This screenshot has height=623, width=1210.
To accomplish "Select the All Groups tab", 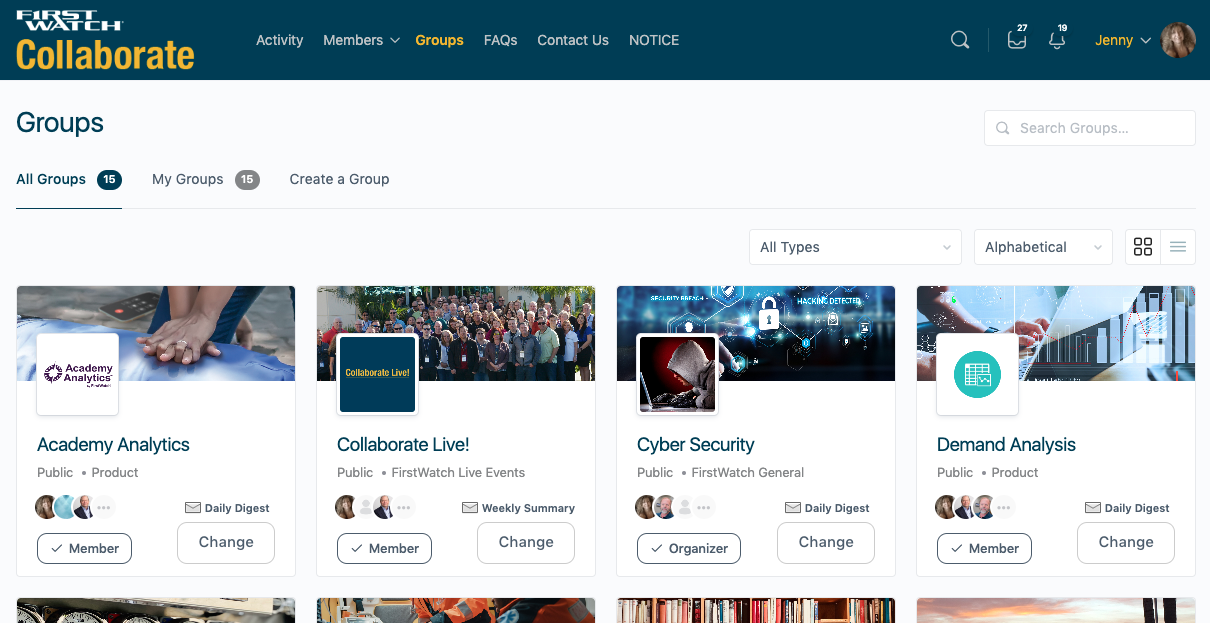I will coord(69,180).
